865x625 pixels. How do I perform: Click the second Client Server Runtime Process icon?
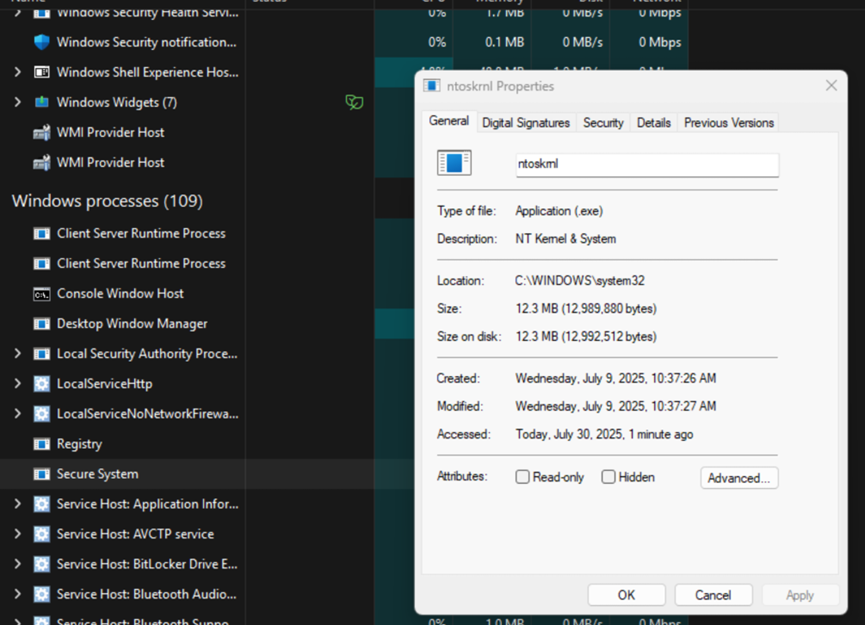41,264
